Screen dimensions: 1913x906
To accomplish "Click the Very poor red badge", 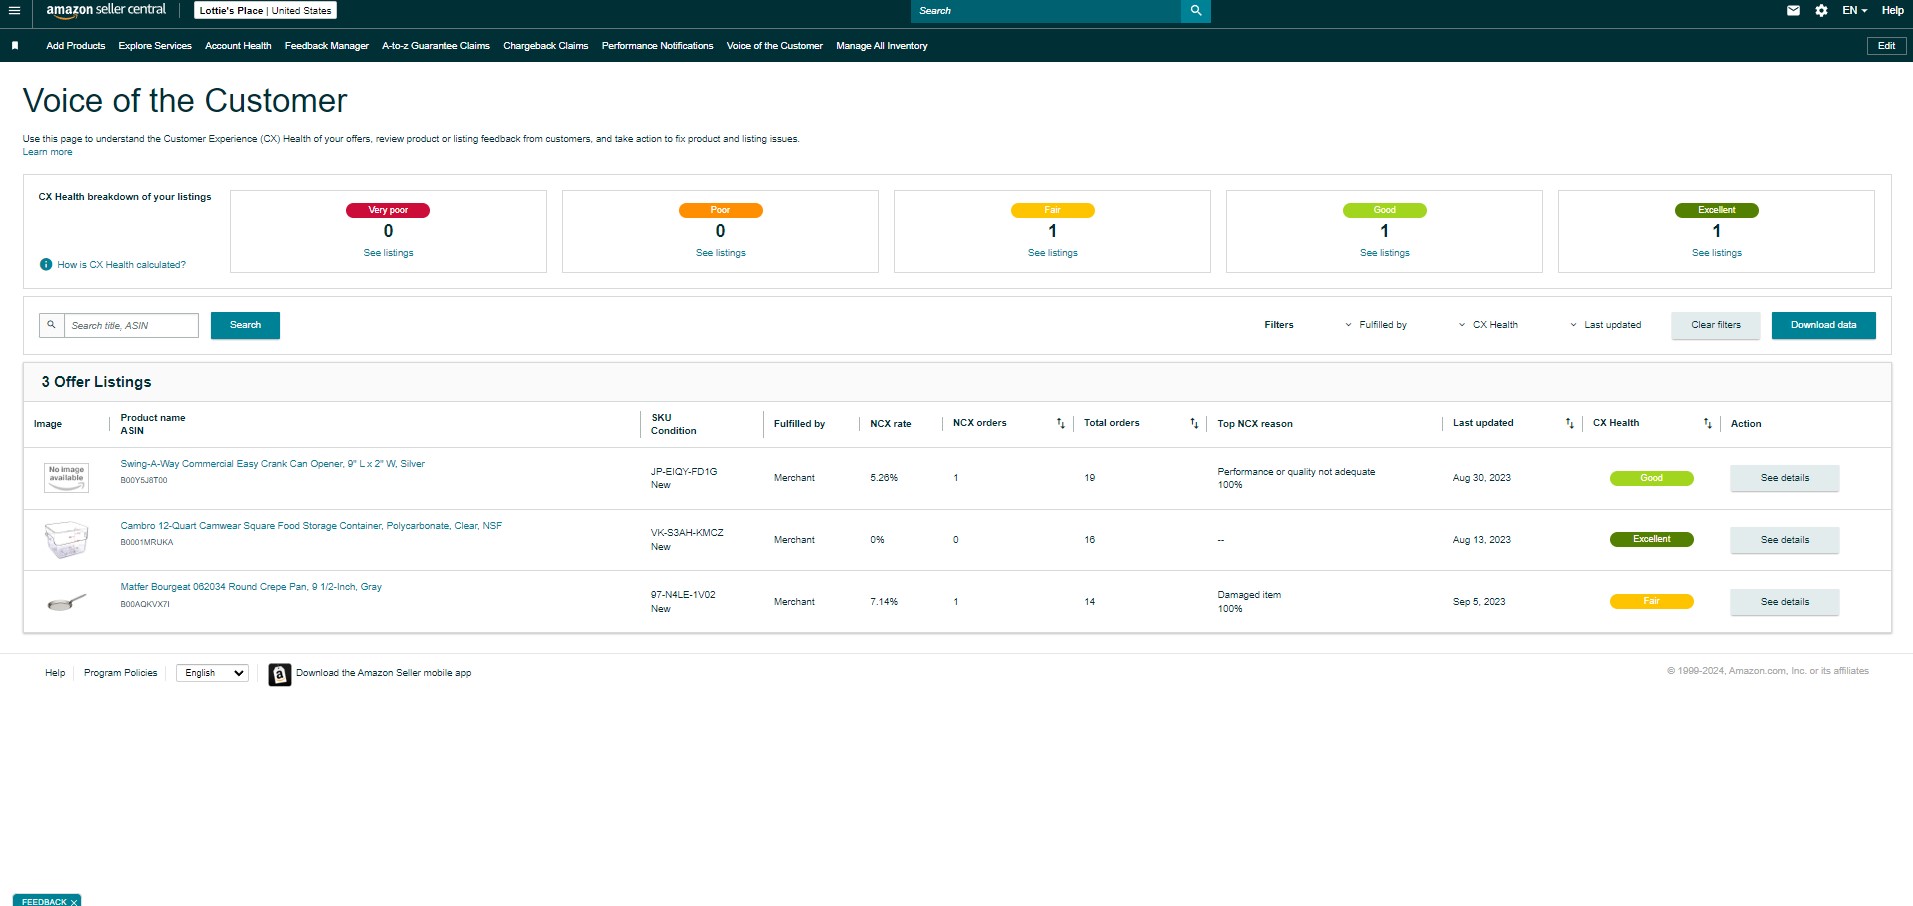I will (388, 210).
